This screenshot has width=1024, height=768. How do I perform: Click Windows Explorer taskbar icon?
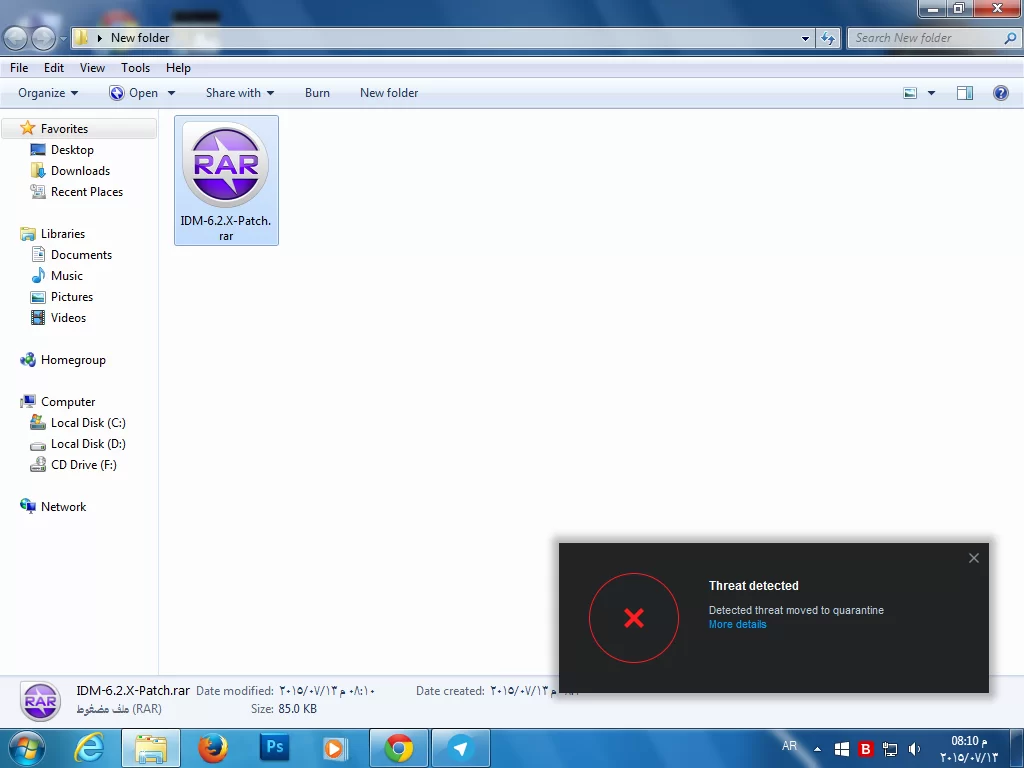tap(151, 748)
